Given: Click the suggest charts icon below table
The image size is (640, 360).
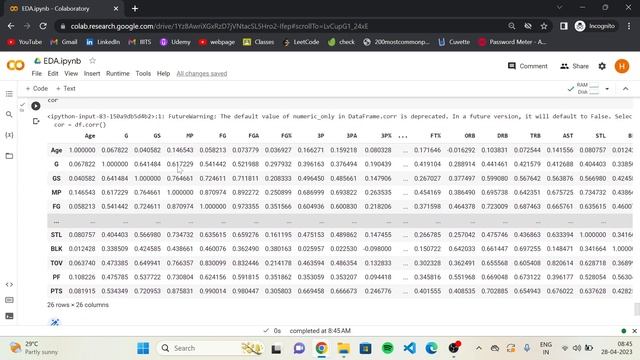Looking at the screenshot, I should (55, 322).
